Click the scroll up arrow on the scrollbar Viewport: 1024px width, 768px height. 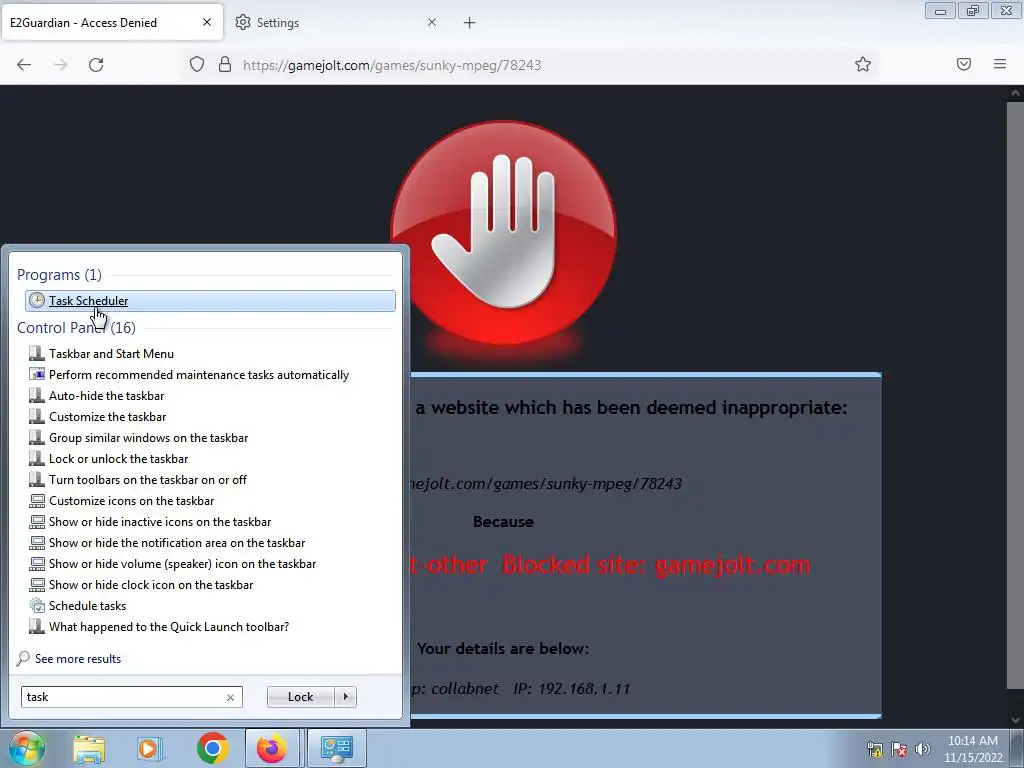pos(1016,93)
